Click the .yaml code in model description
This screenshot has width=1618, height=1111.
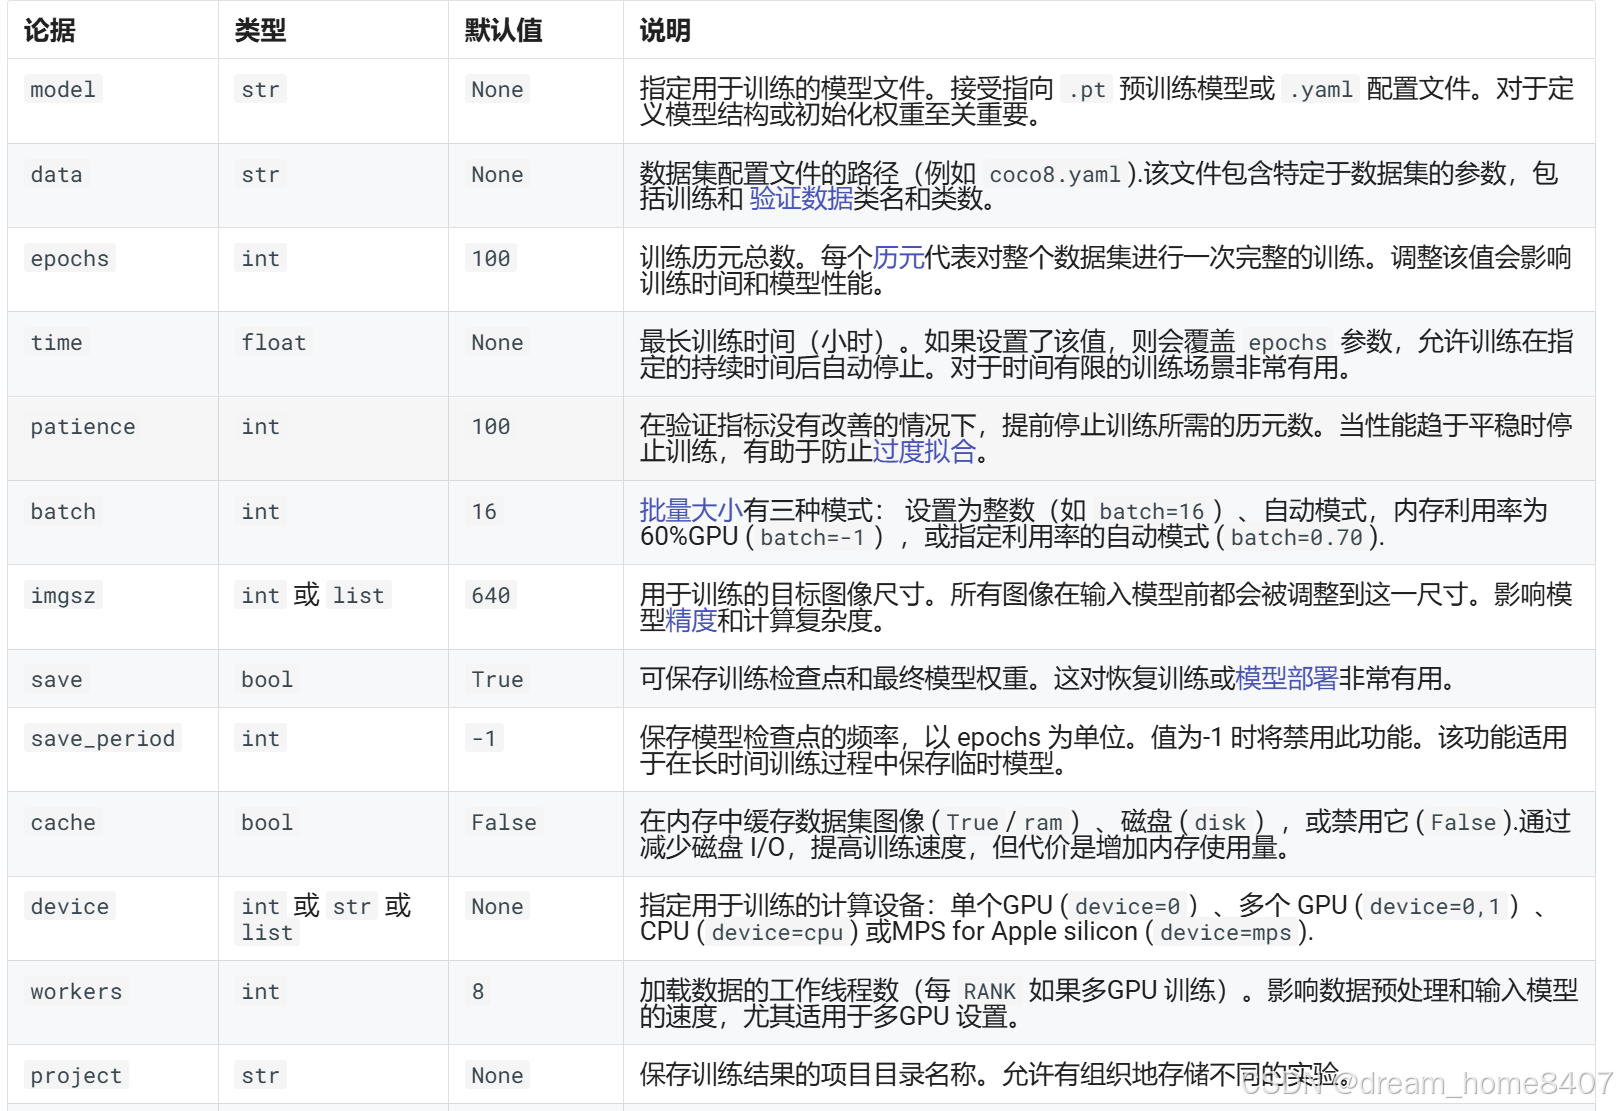coord(1321,90)
